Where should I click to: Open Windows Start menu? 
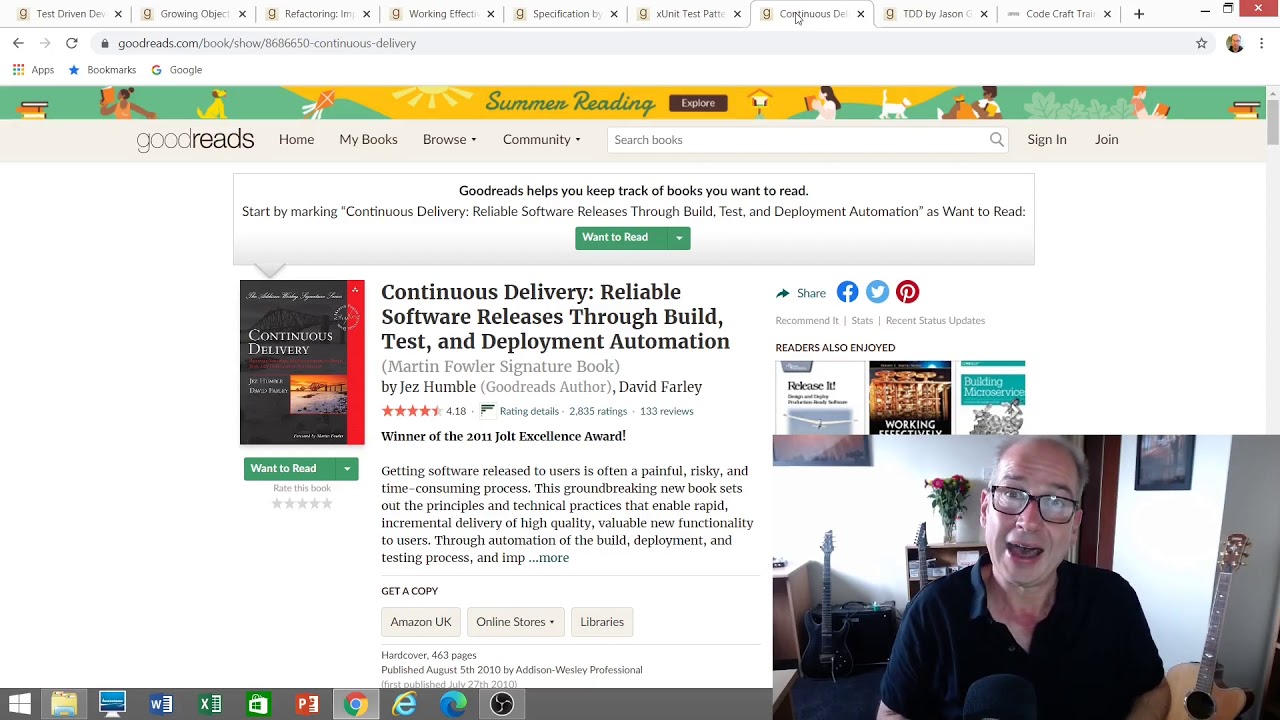[x=19, y=704]
